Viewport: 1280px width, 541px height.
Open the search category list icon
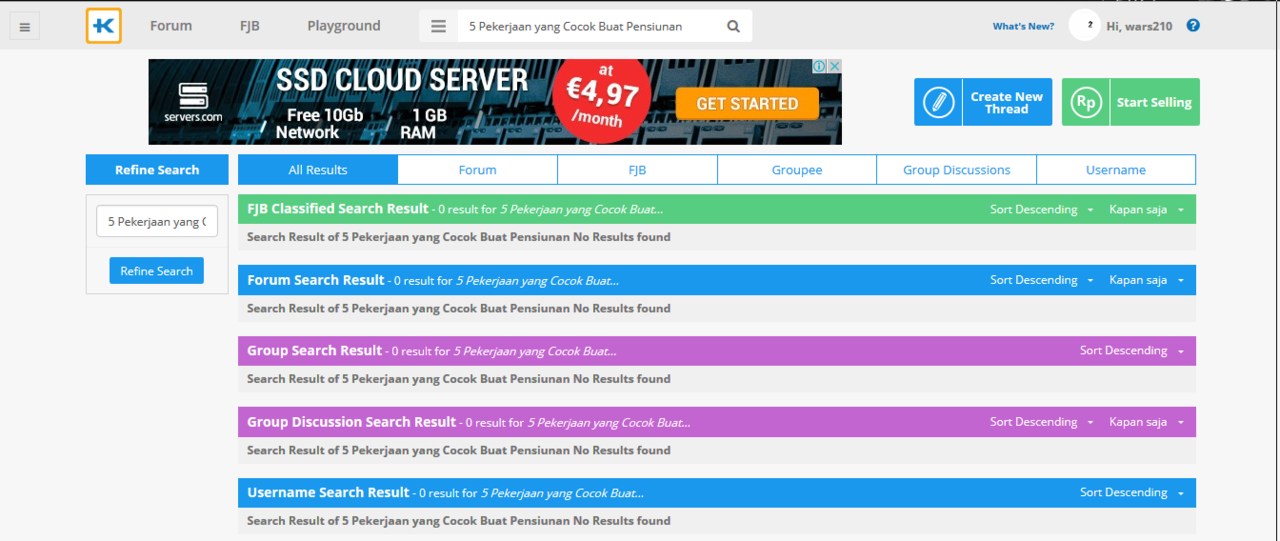[438, 27]
